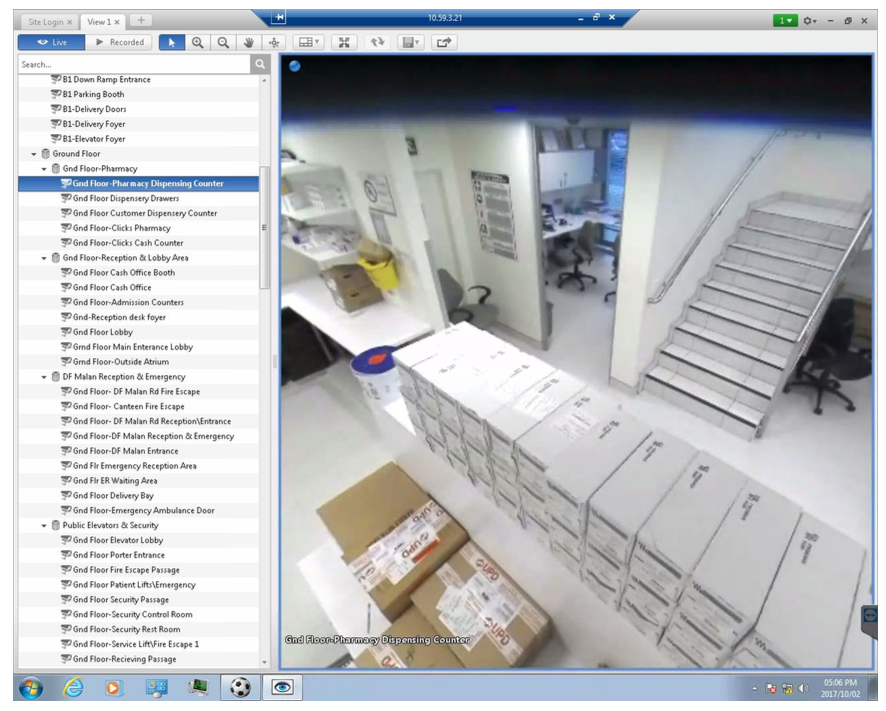Collapse the Ground Floor tree node
This screenshot has height=711, width=886.
click(x=34, y=154)
